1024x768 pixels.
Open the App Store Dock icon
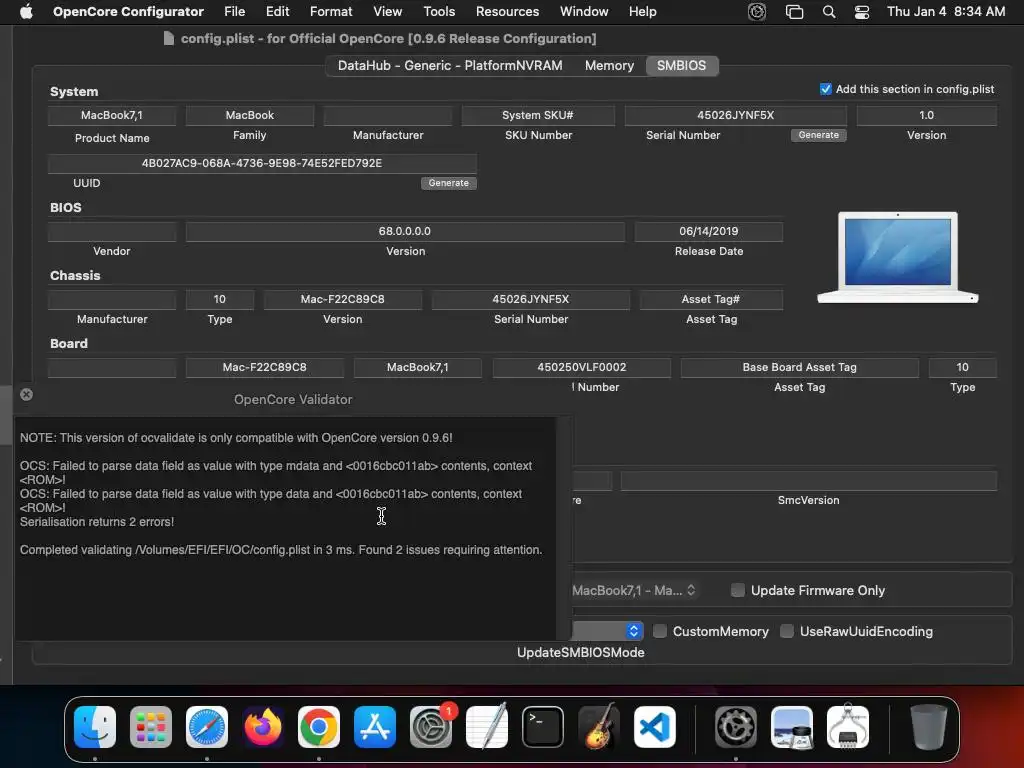375,727
